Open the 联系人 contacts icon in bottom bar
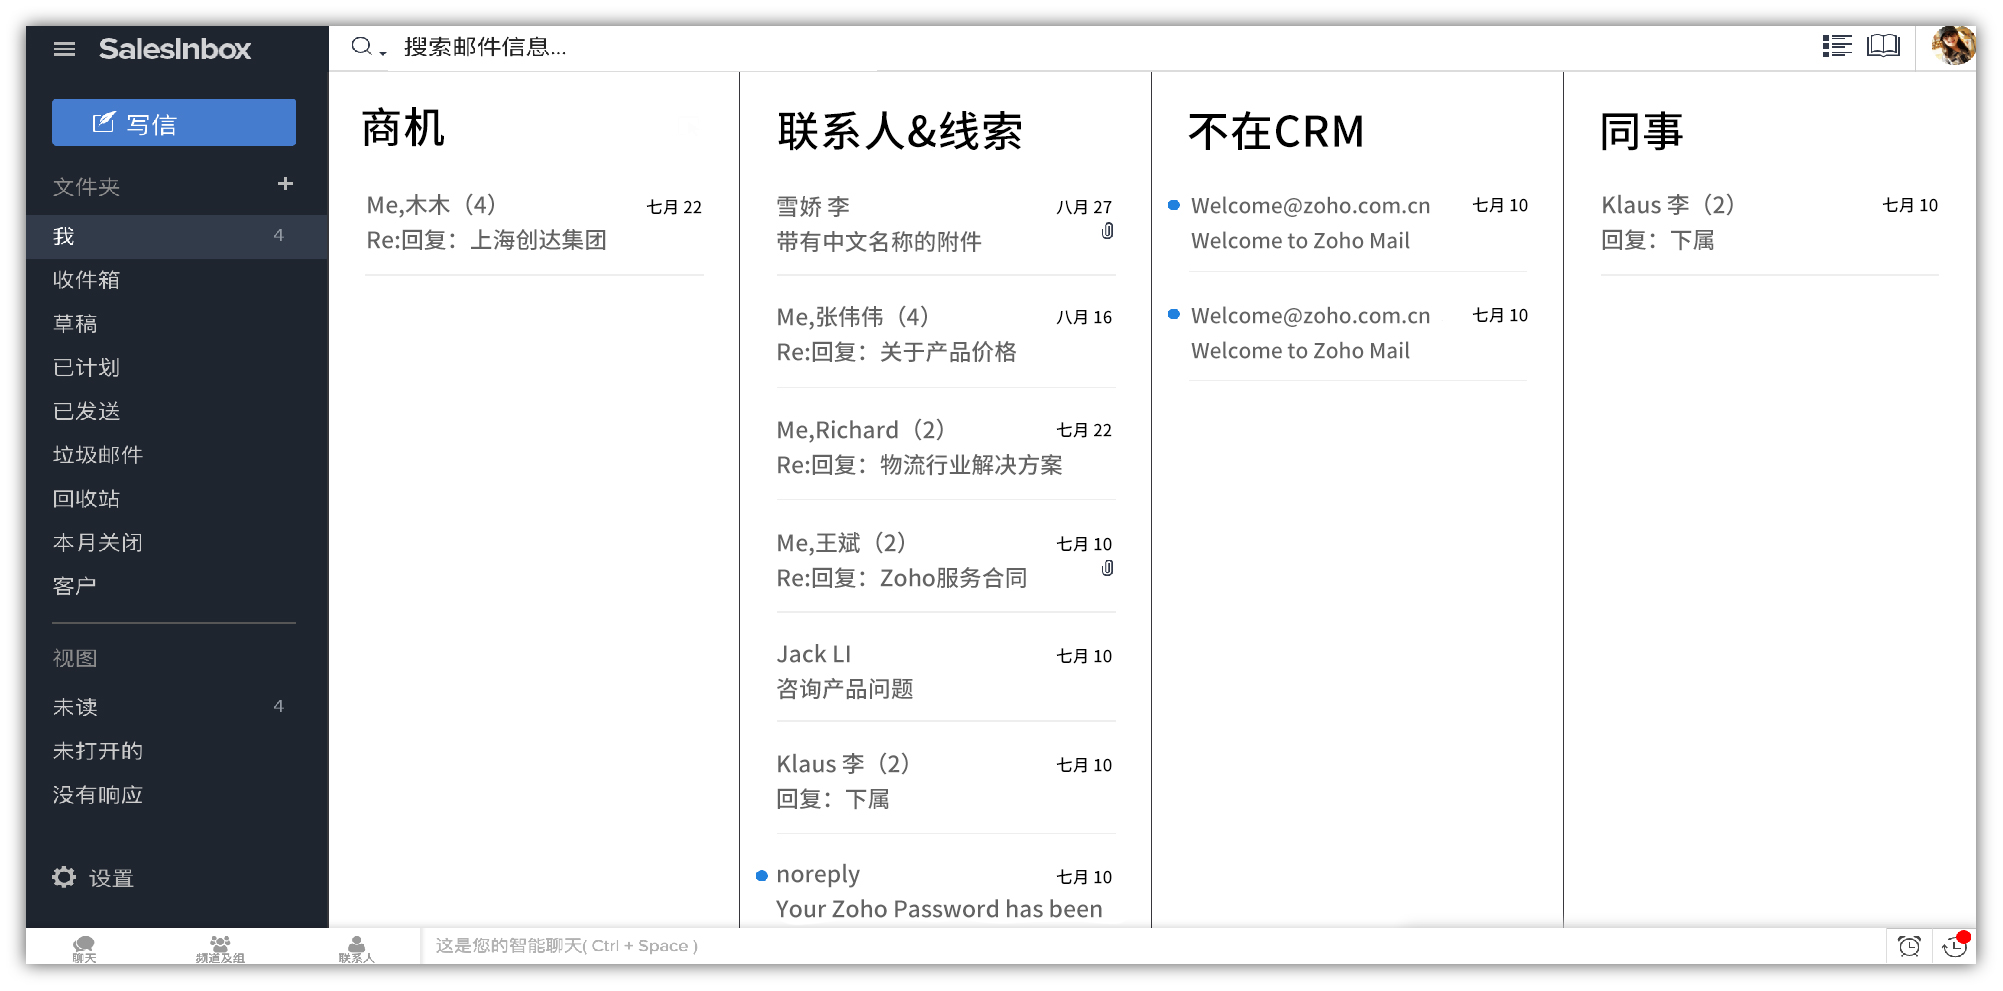Viewport: 2003px width, 991px height. (x=356, y=948)
